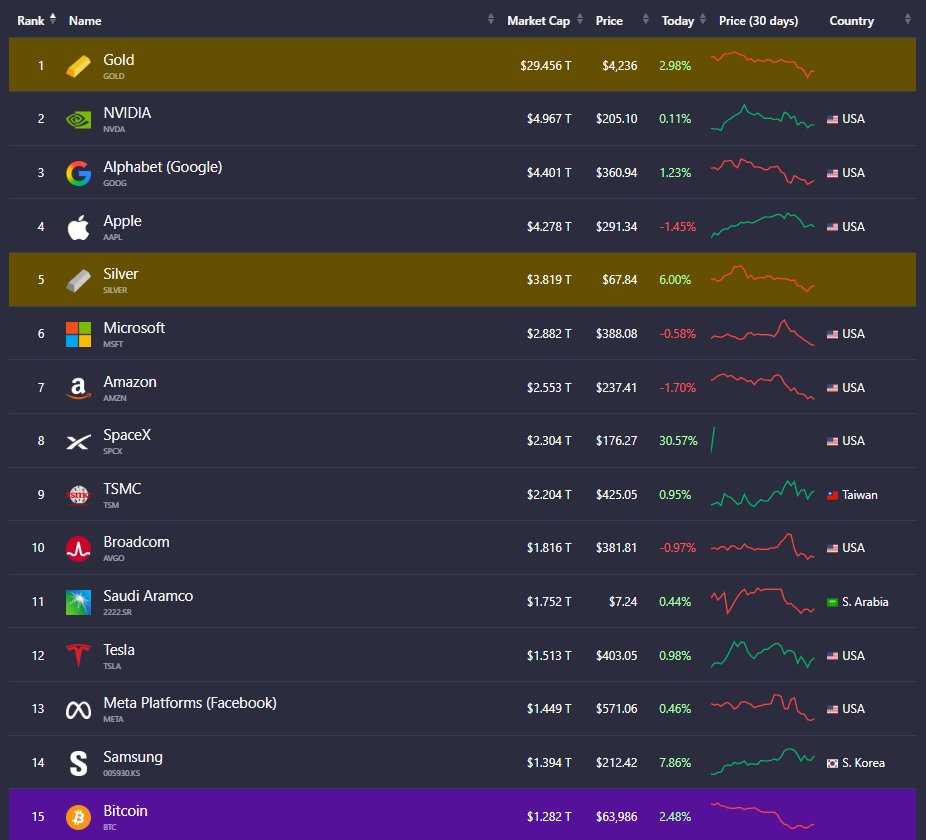Sort table by Price column
This screenshot has height=840, width=926.
621,20
